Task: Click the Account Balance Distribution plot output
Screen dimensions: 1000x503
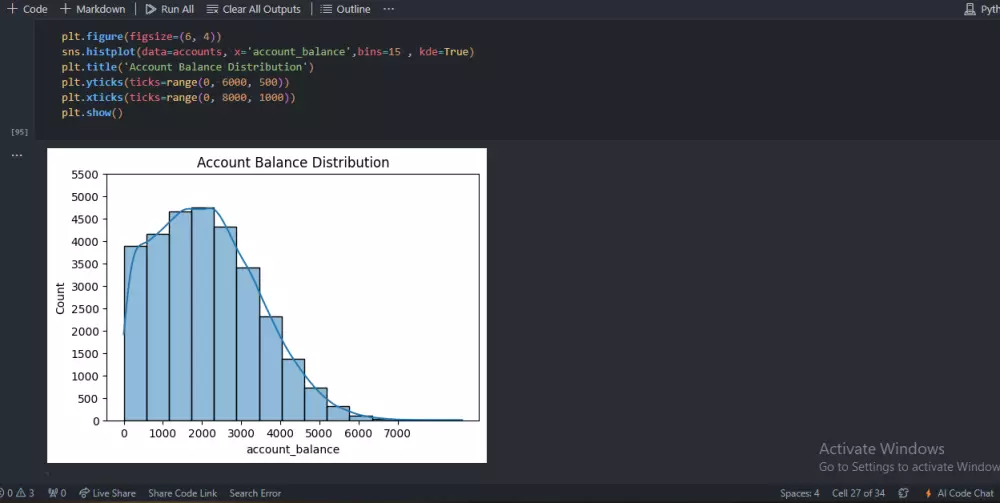Action: (x=267, y=305)
